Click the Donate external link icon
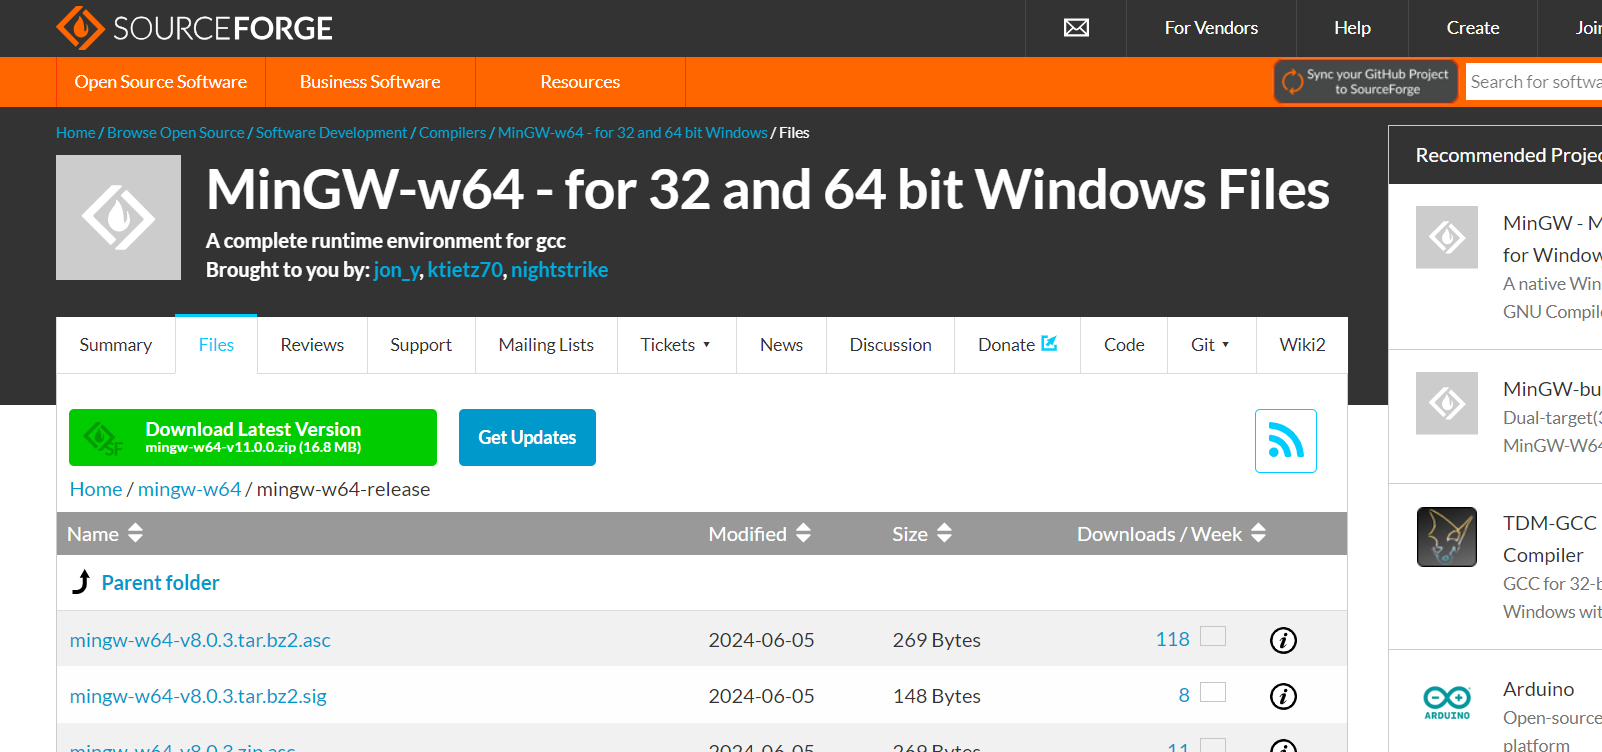The width and height of the screenshot is (1602, 752). point(1049,343)
